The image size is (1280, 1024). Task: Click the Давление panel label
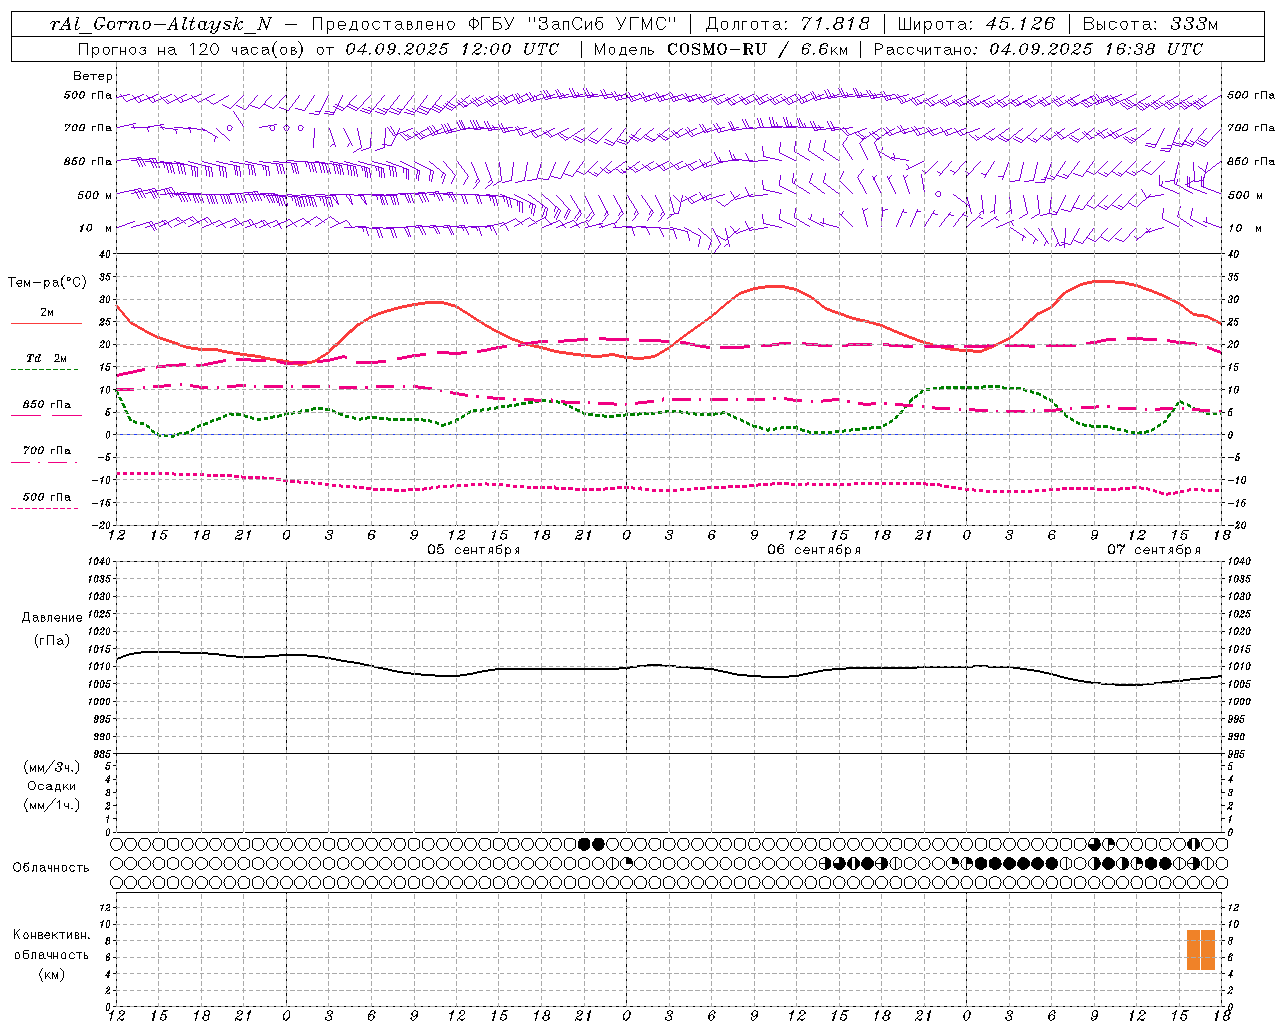coord(52,618)
